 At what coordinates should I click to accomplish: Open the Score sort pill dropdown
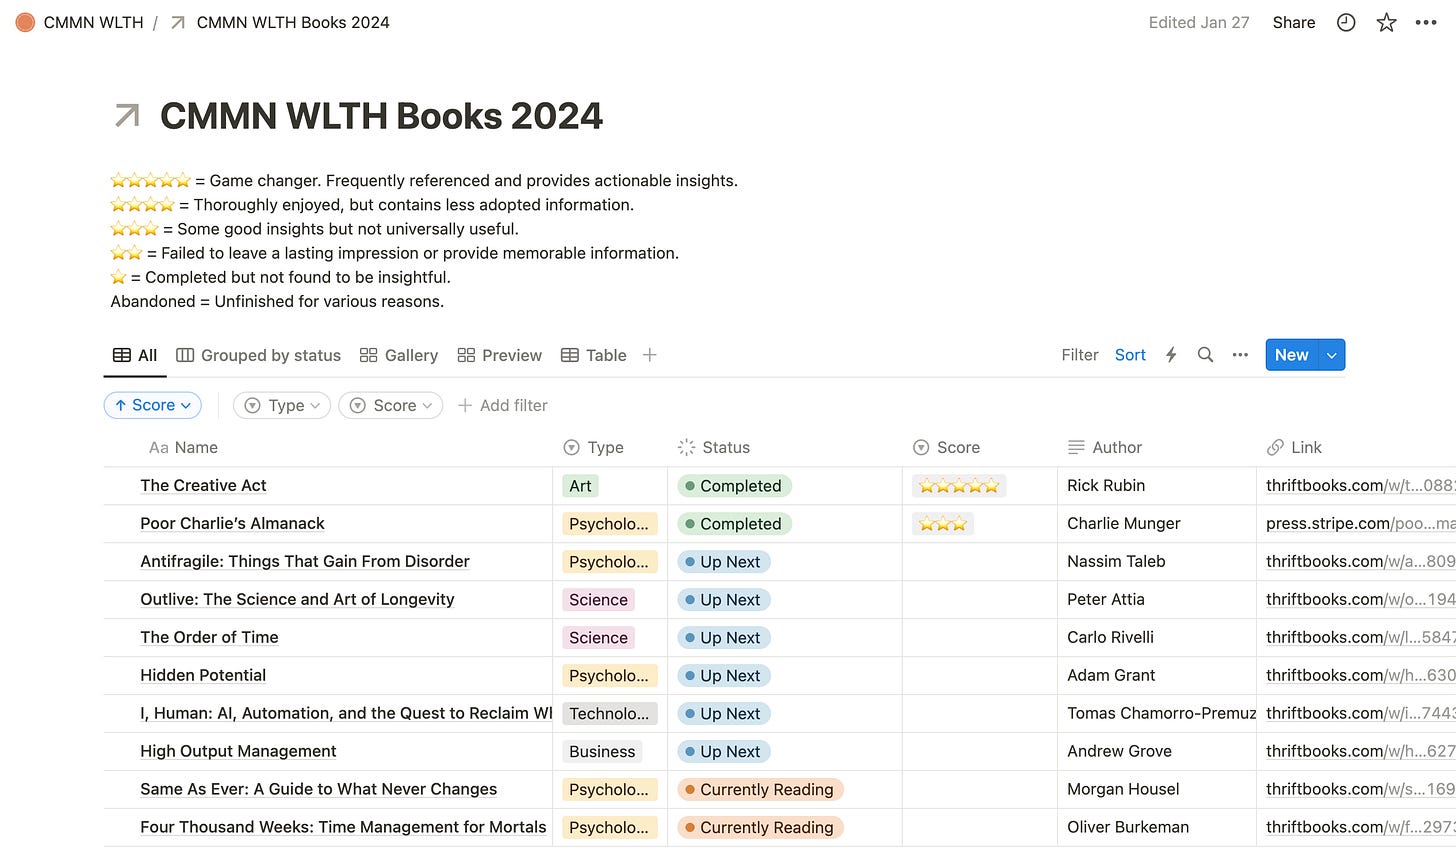[153, 405]
